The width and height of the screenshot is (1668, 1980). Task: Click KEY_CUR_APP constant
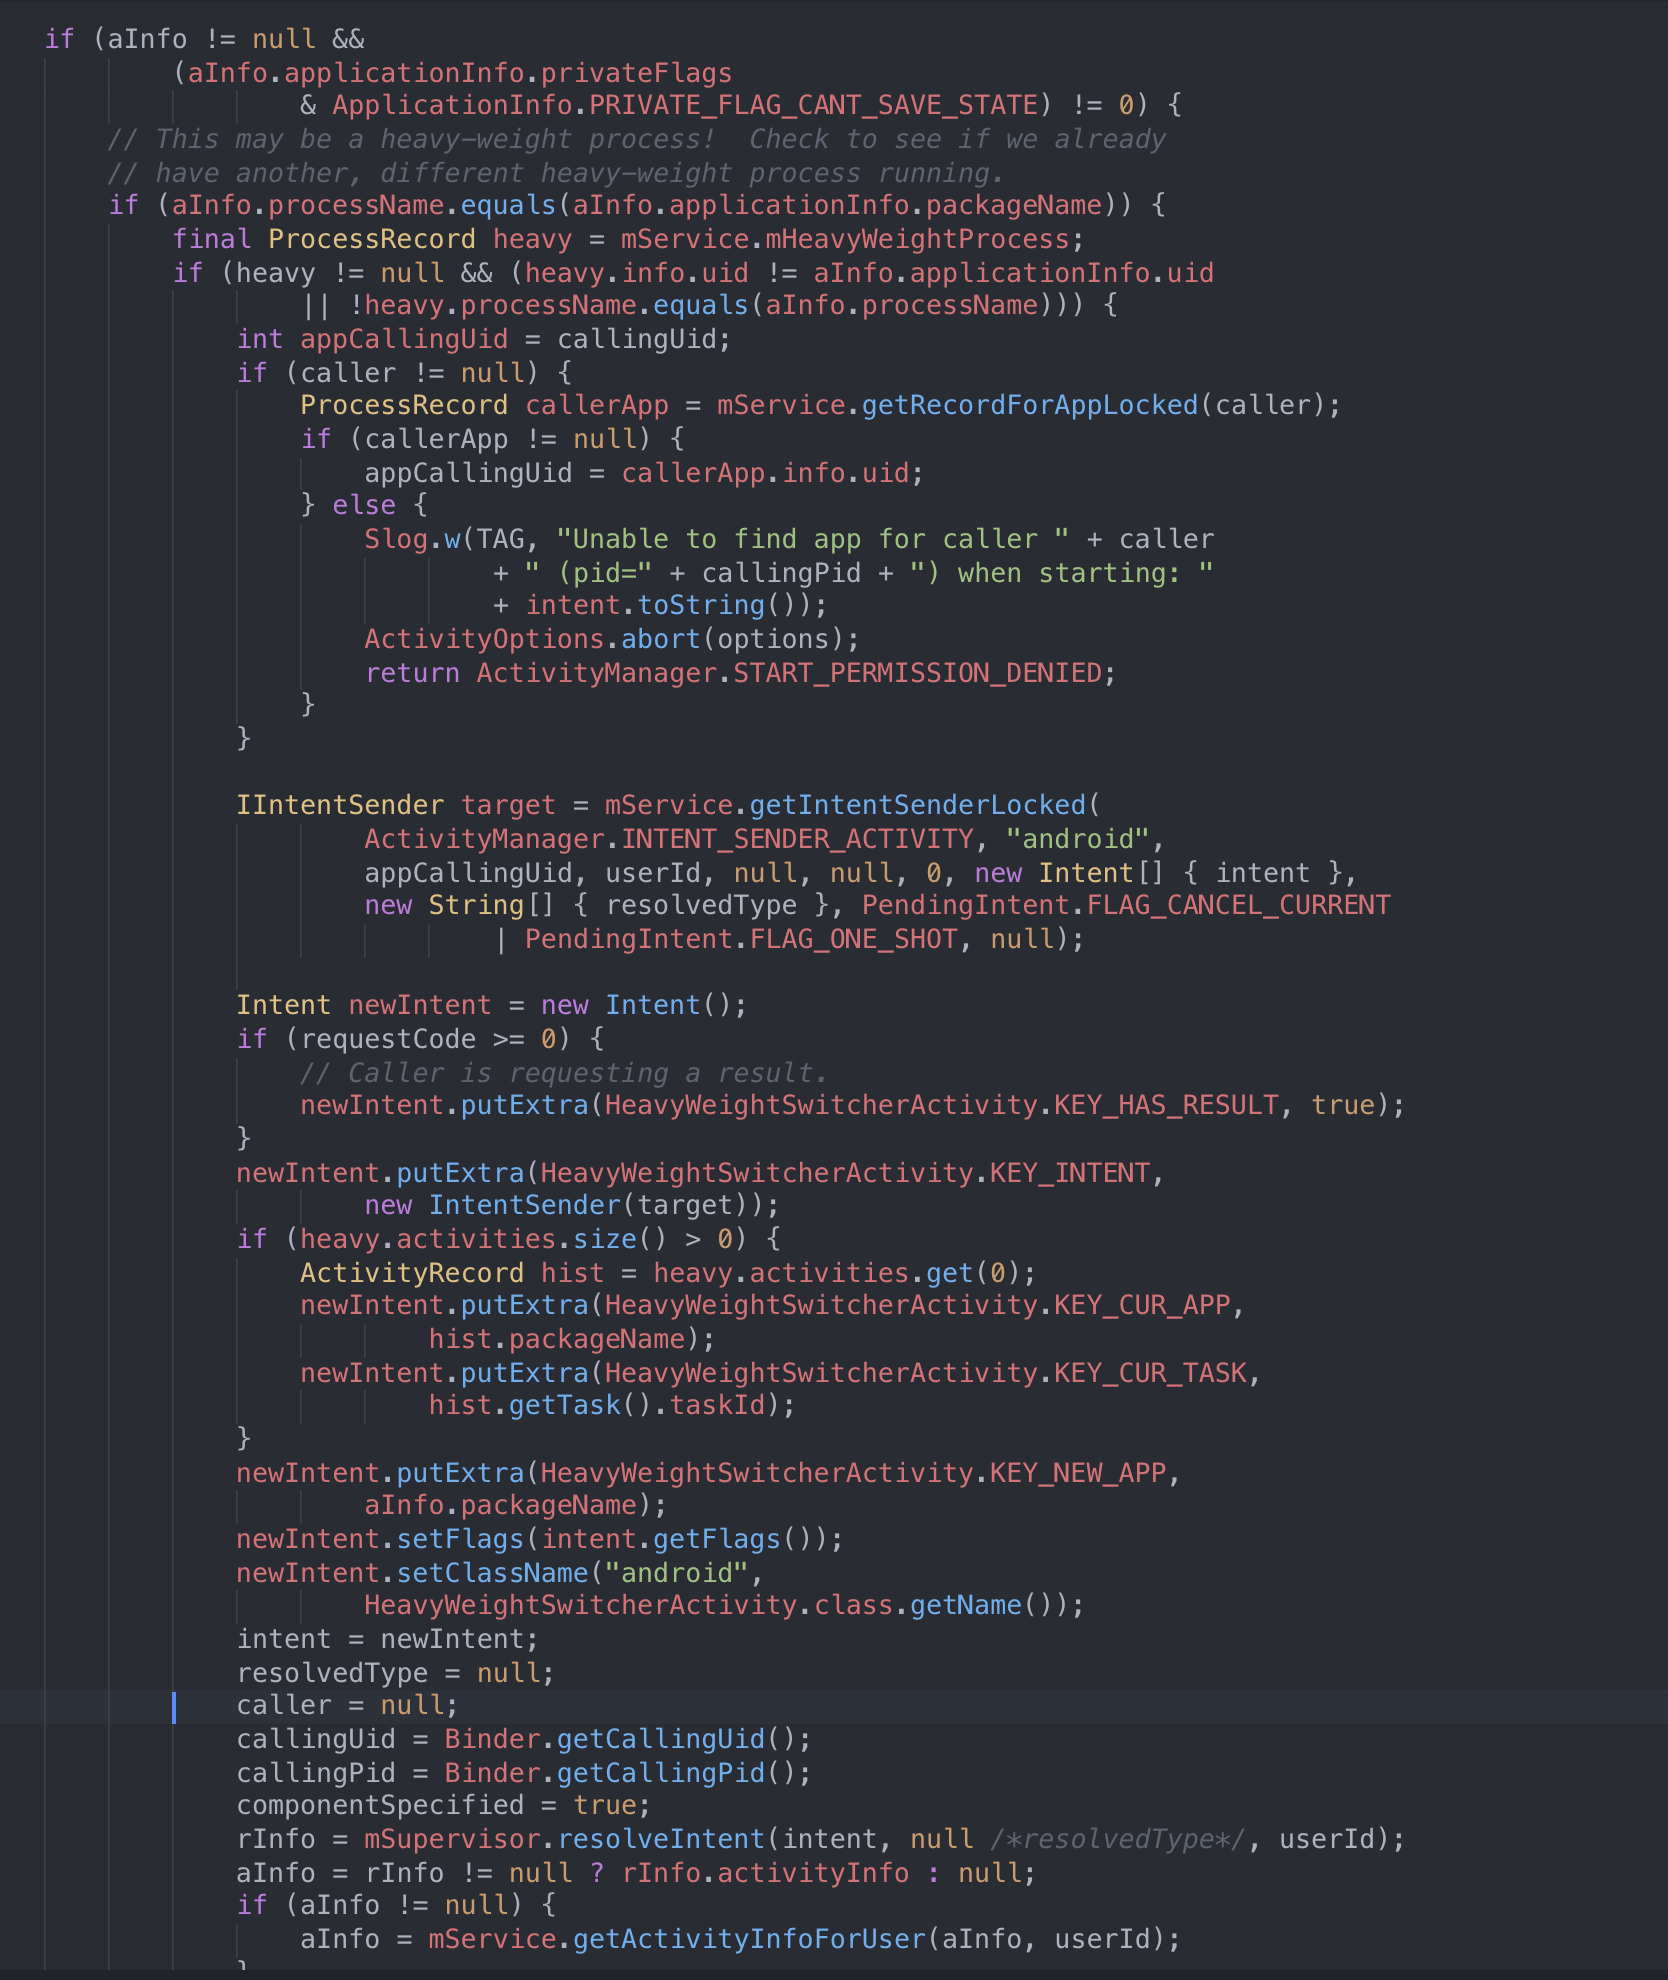pos(1142,1305)
